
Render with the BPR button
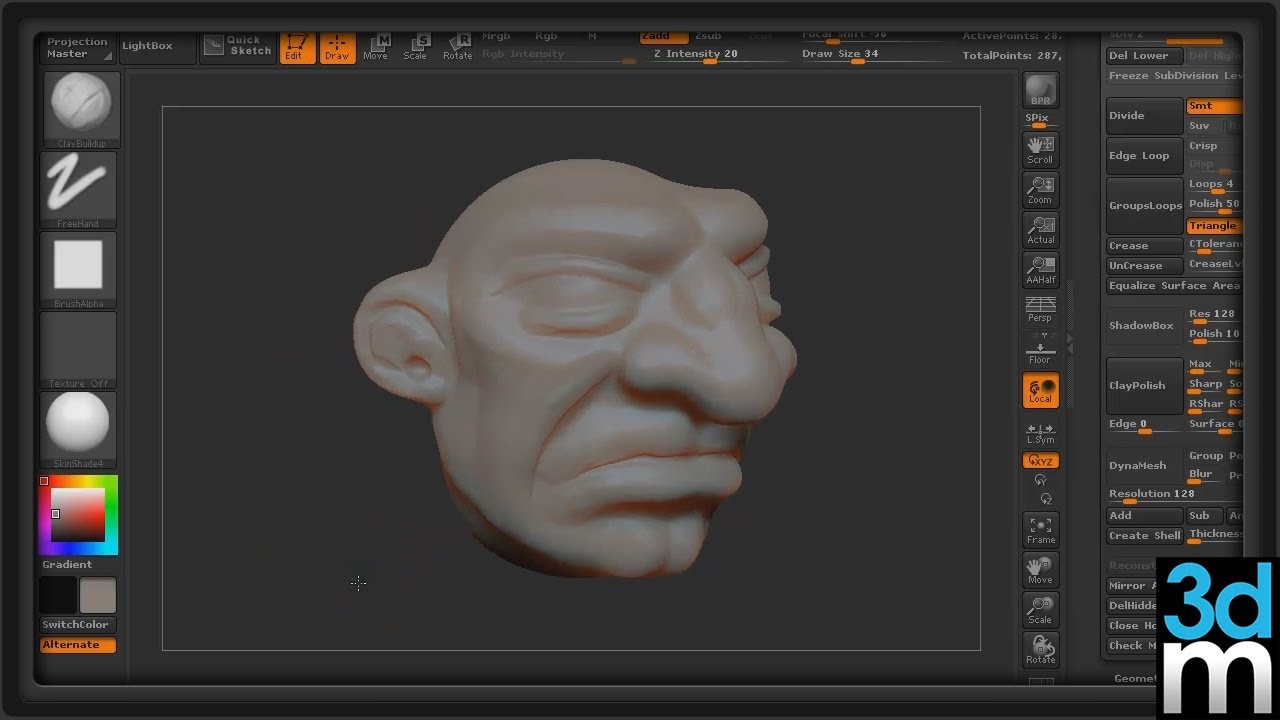(1041, 91)
